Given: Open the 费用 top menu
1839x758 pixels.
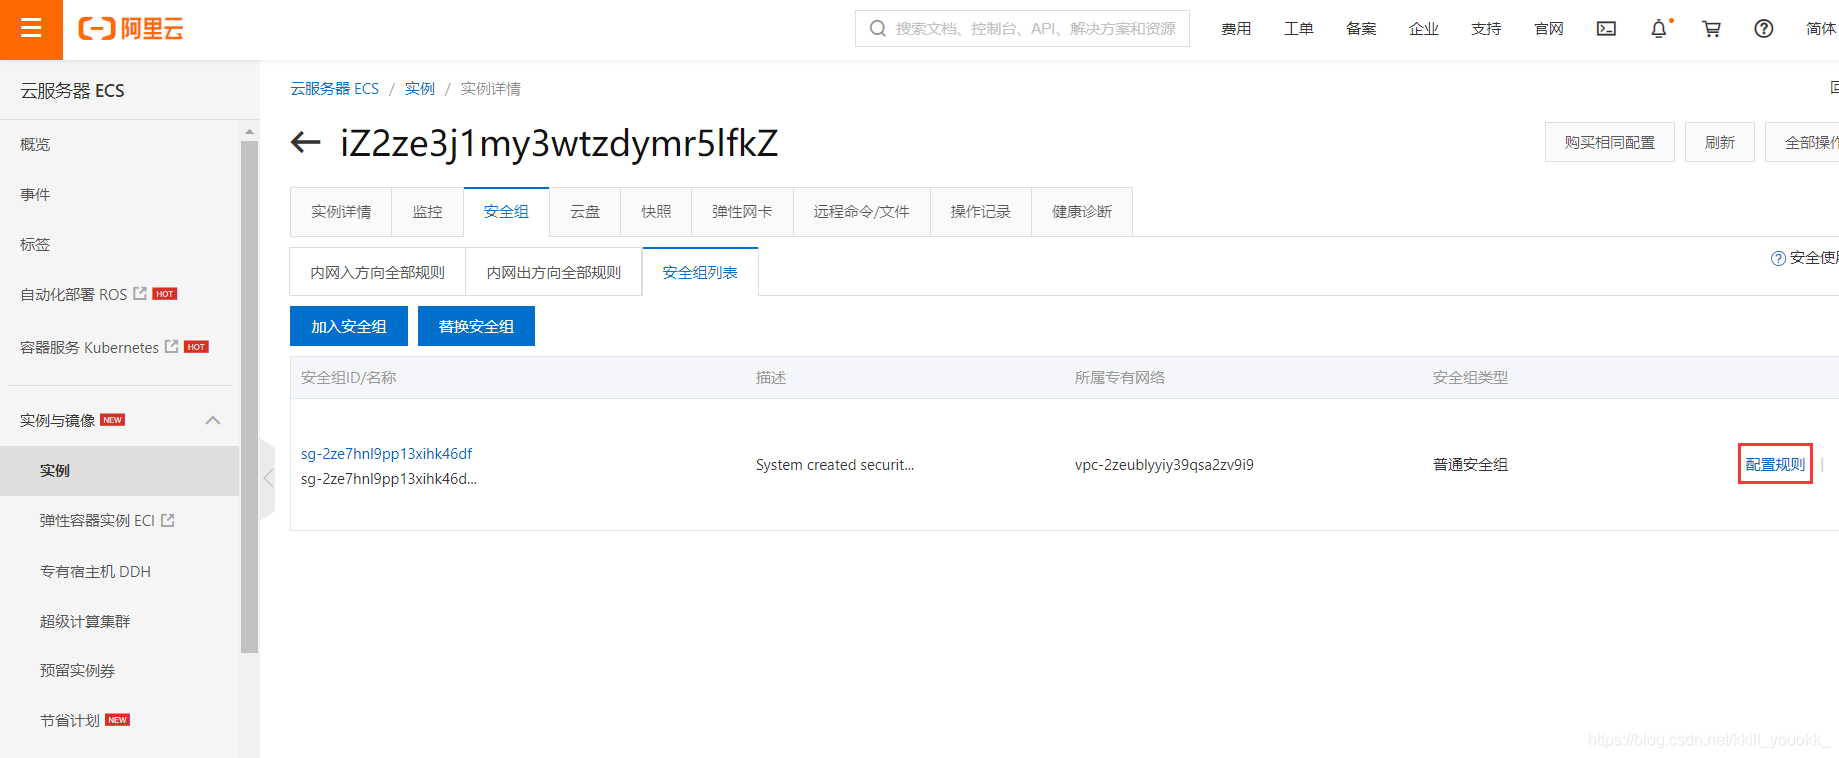Looking at the screenshot, I should (x=1236, y=29).
